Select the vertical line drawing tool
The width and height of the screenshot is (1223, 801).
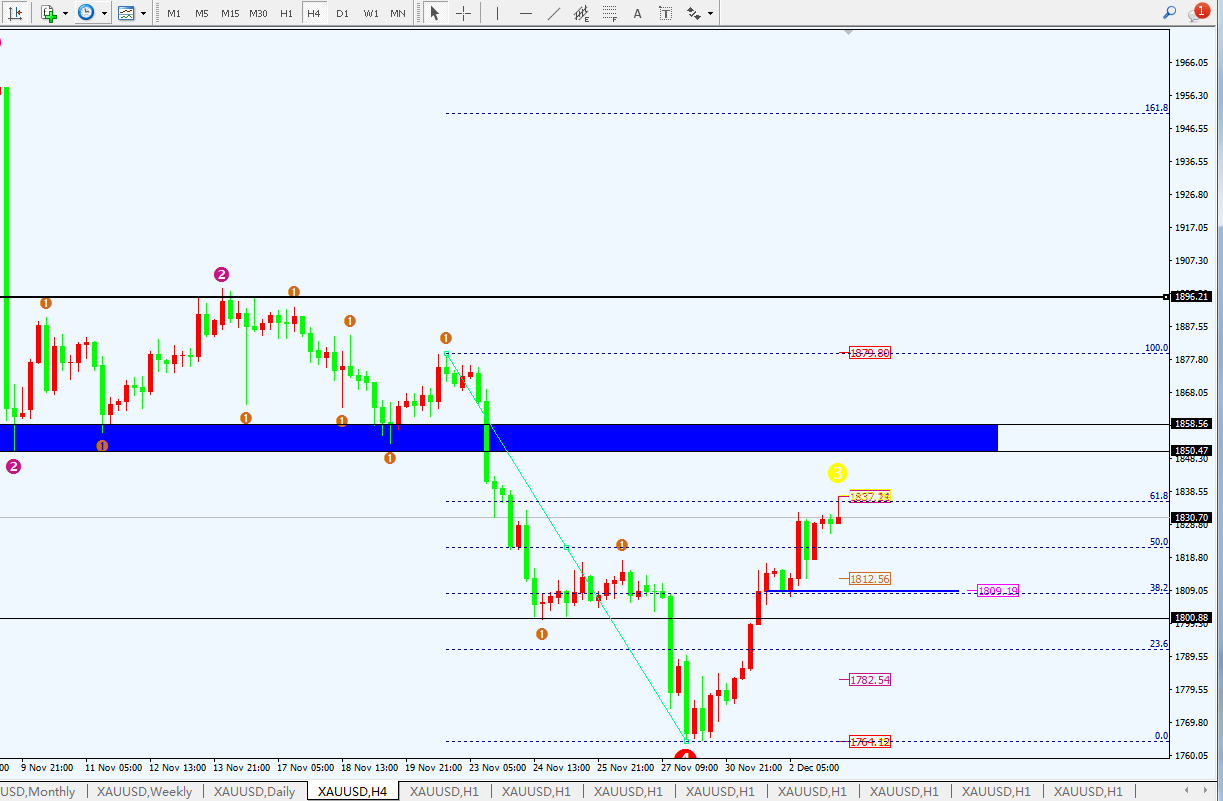[x=497, y=13]
